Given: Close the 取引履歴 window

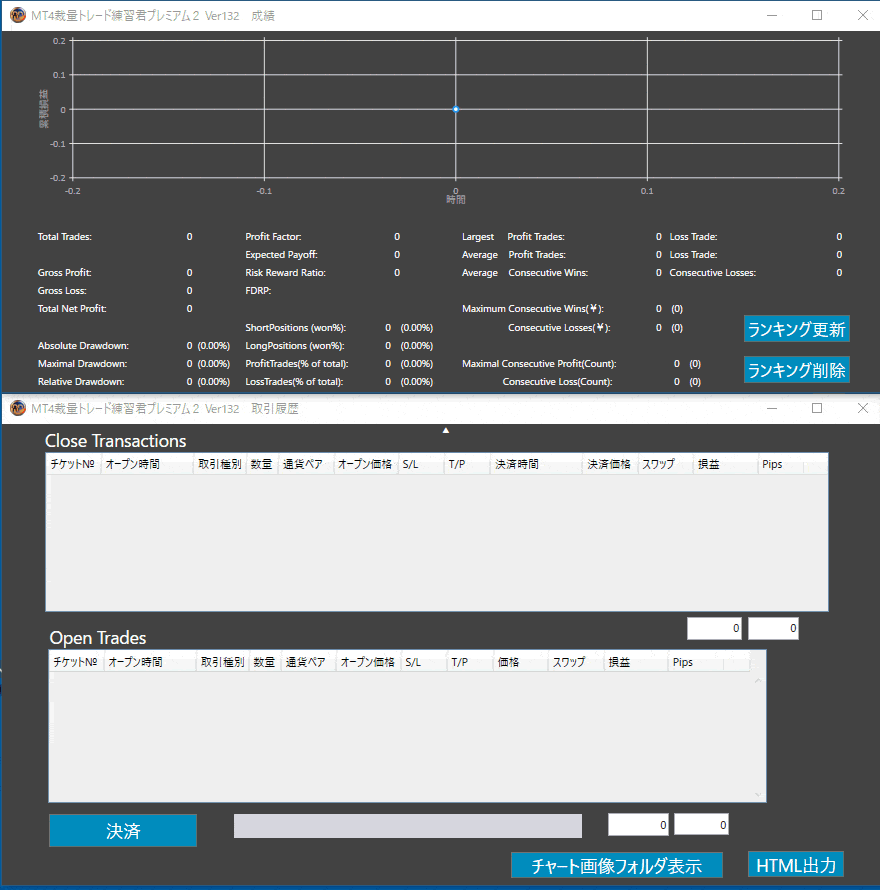Looking at the screenshot, I should pos(863,408).
